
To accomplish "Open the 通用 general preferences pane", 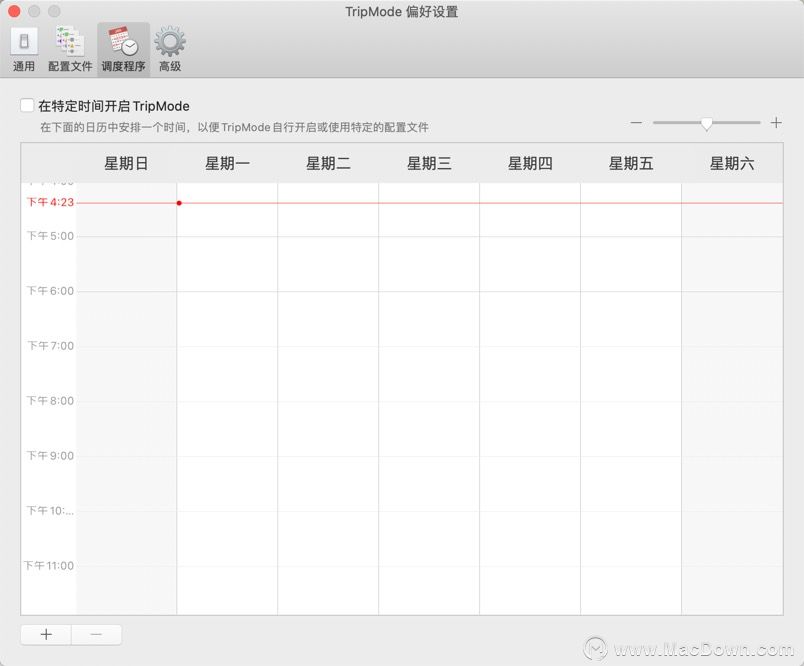I will pyautogui.click(x=24, y=50).
